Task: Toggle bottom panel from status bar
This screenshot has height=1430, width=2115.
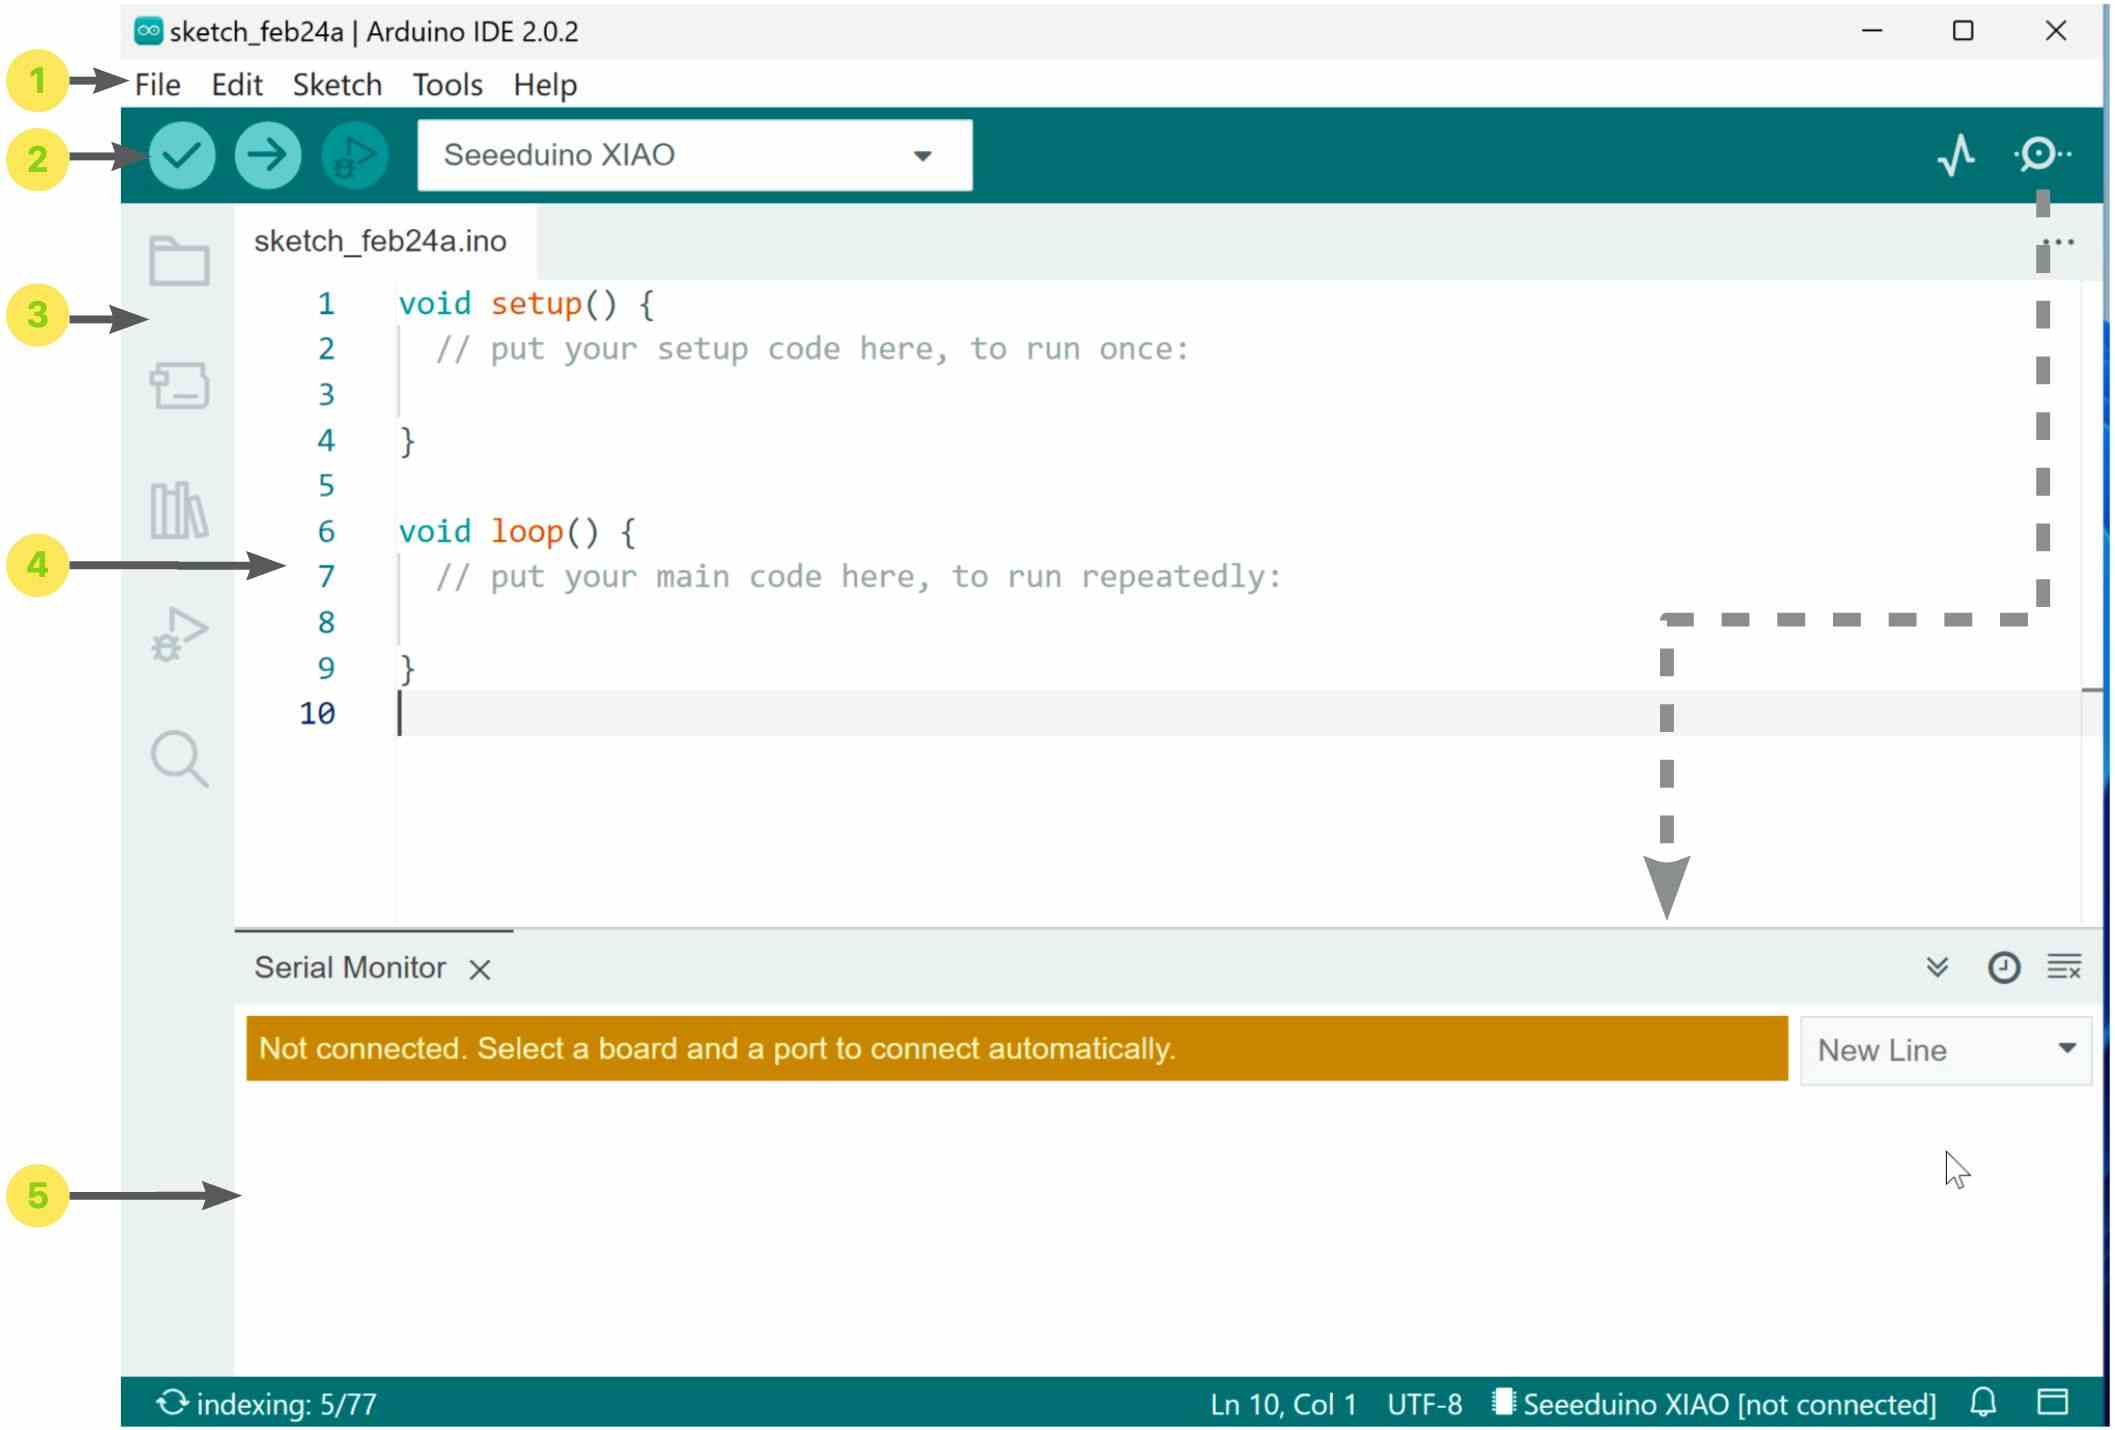Action: [2052, 1402]
